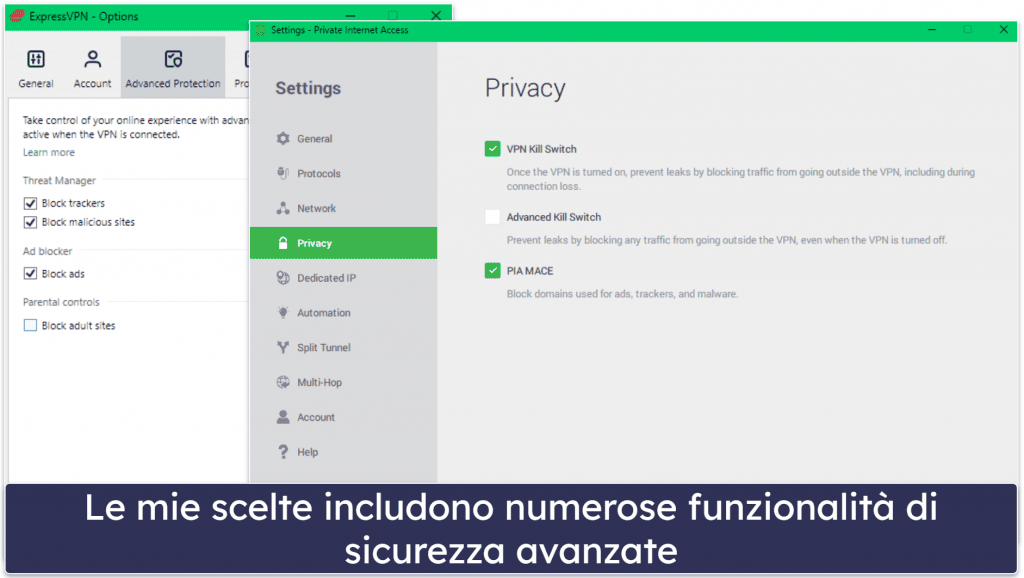
Task: Click the Network nodes icon in PIA sidebar
Action: [x=283, y=208]
